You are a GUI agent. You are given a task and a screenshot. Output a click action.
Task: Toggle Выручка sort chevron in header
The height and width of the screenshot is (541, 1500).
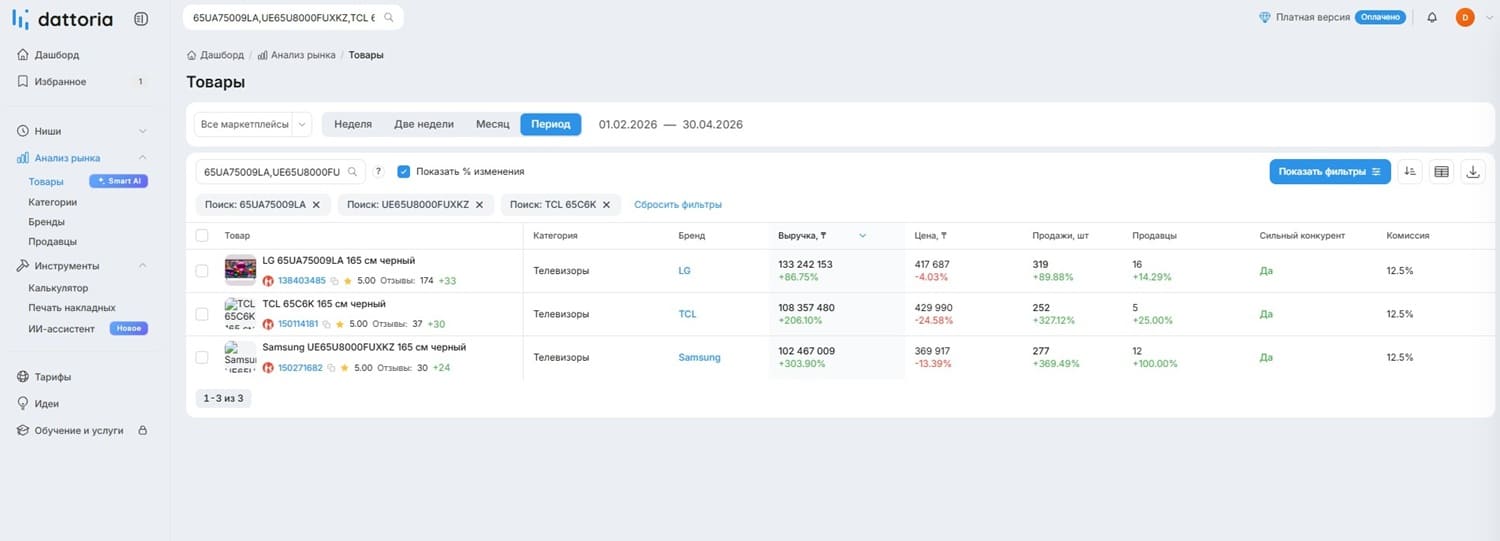[862, 236]
